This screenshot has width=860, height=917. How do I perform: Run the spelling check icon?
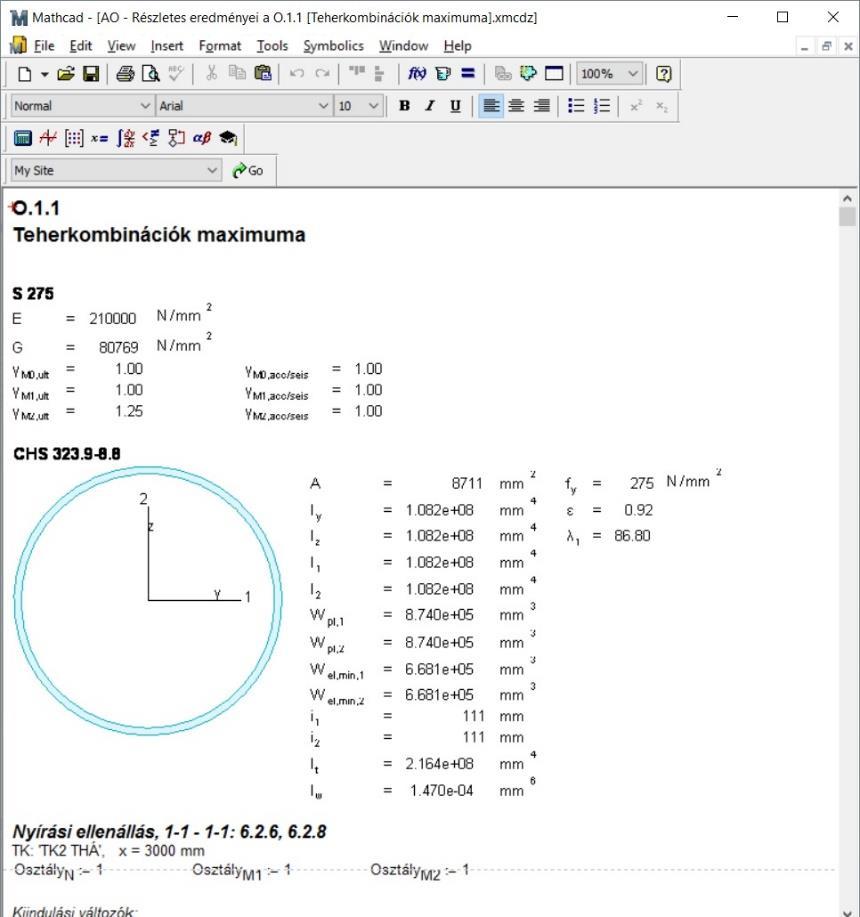tap(176, 74)
